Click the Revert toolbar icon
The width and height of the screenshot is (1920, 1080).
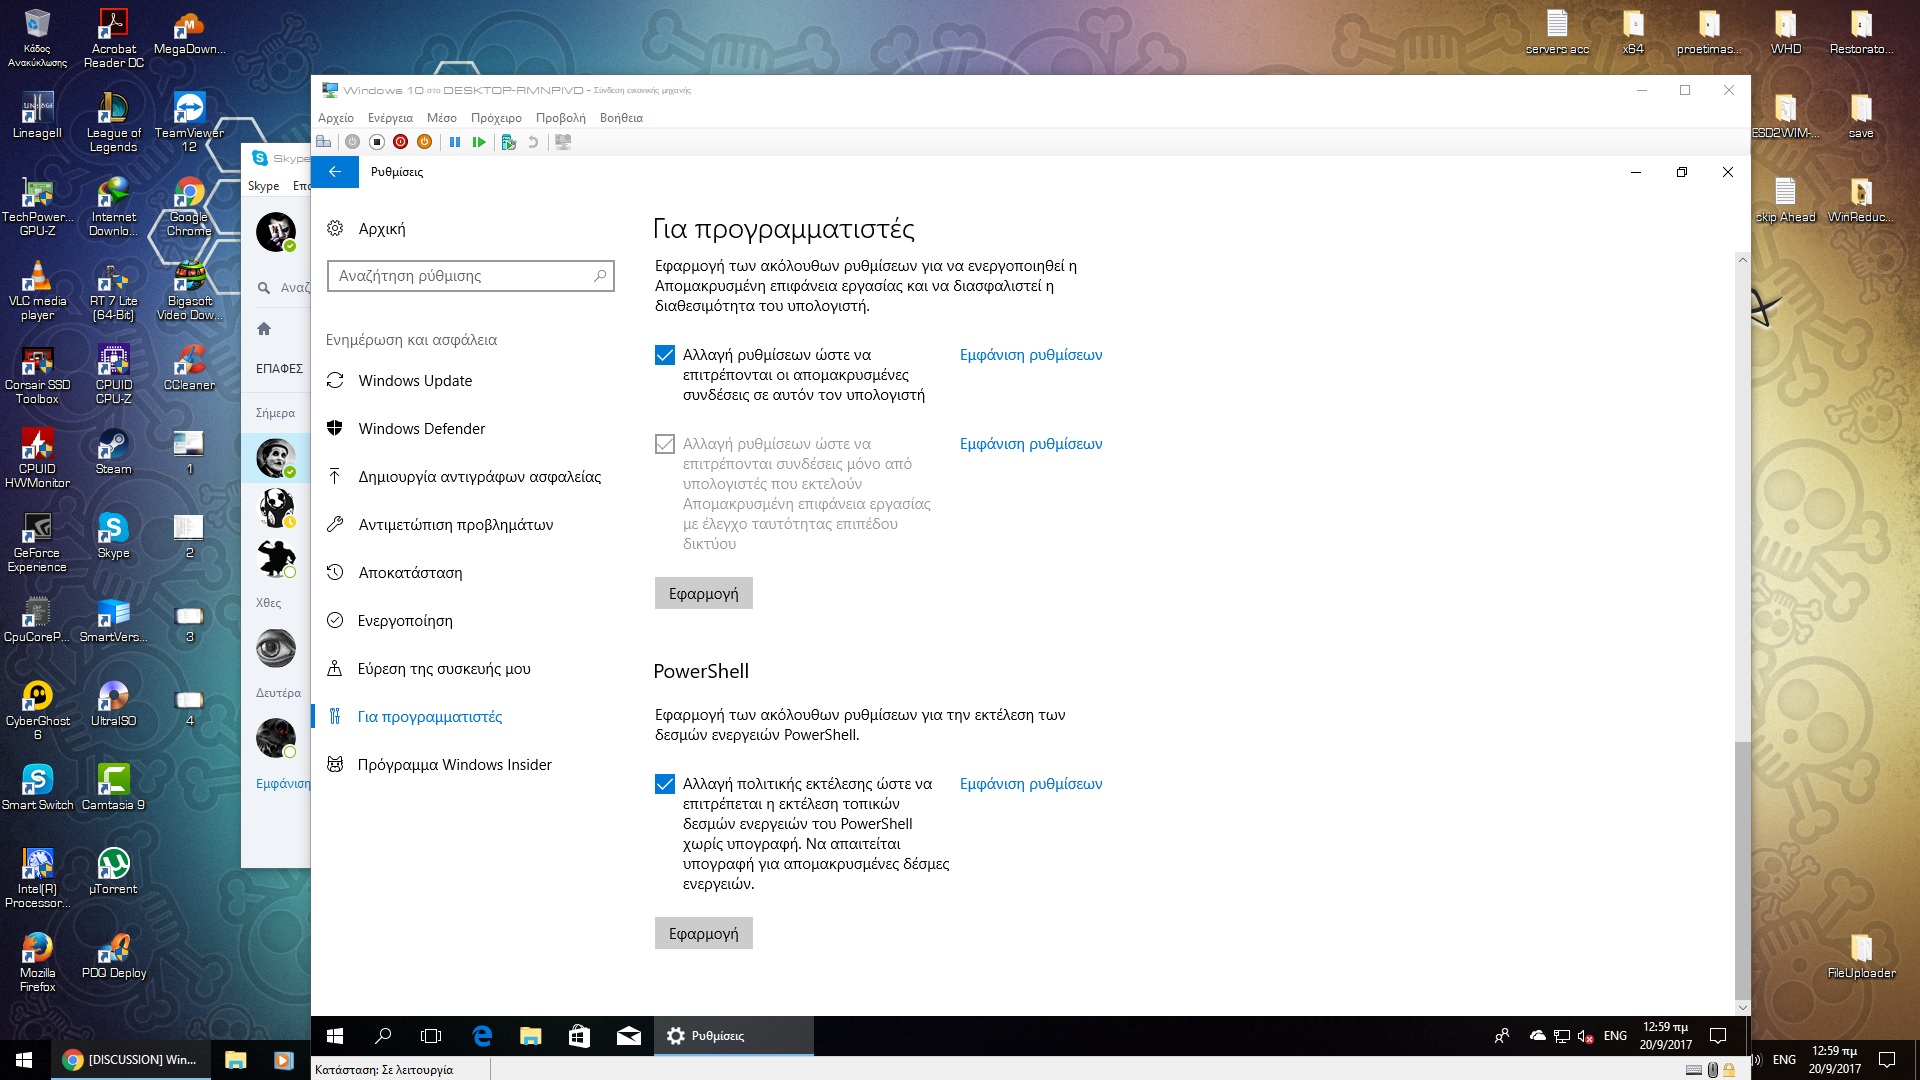tap(533, 142)
